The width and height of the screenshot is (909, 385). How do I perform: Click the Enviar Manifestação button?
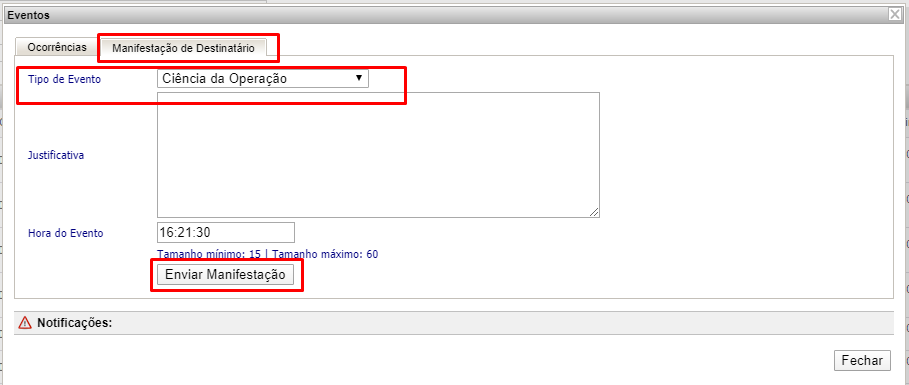click(226, 275)
